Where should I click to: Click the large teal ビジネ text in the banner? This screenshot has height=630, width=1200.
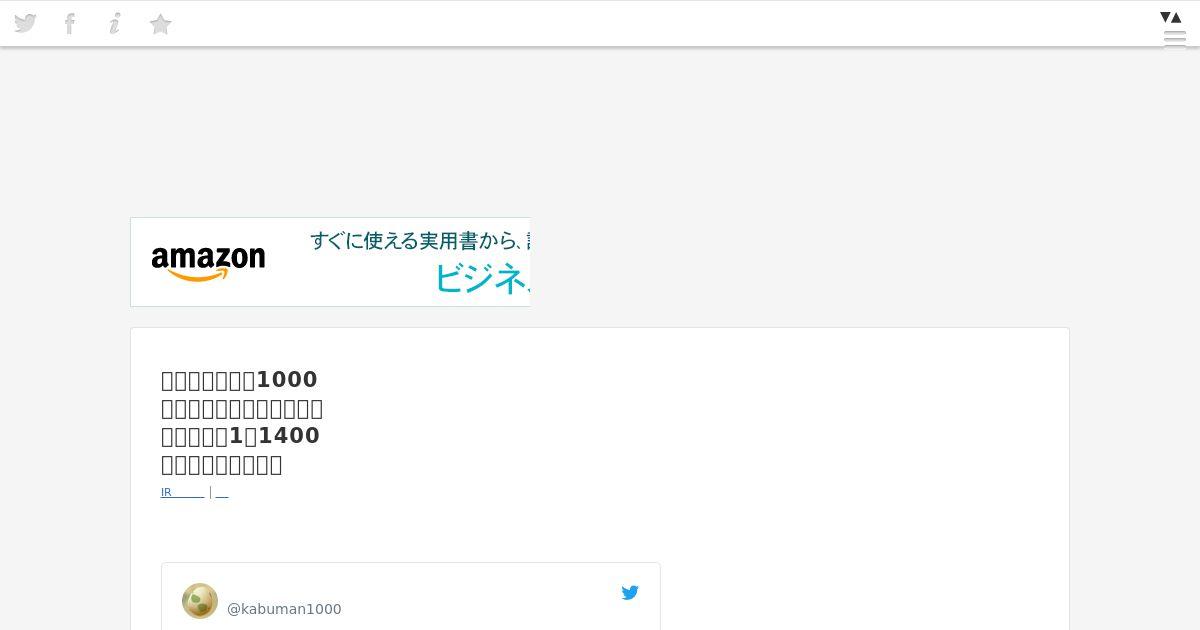tap(481, 278)
